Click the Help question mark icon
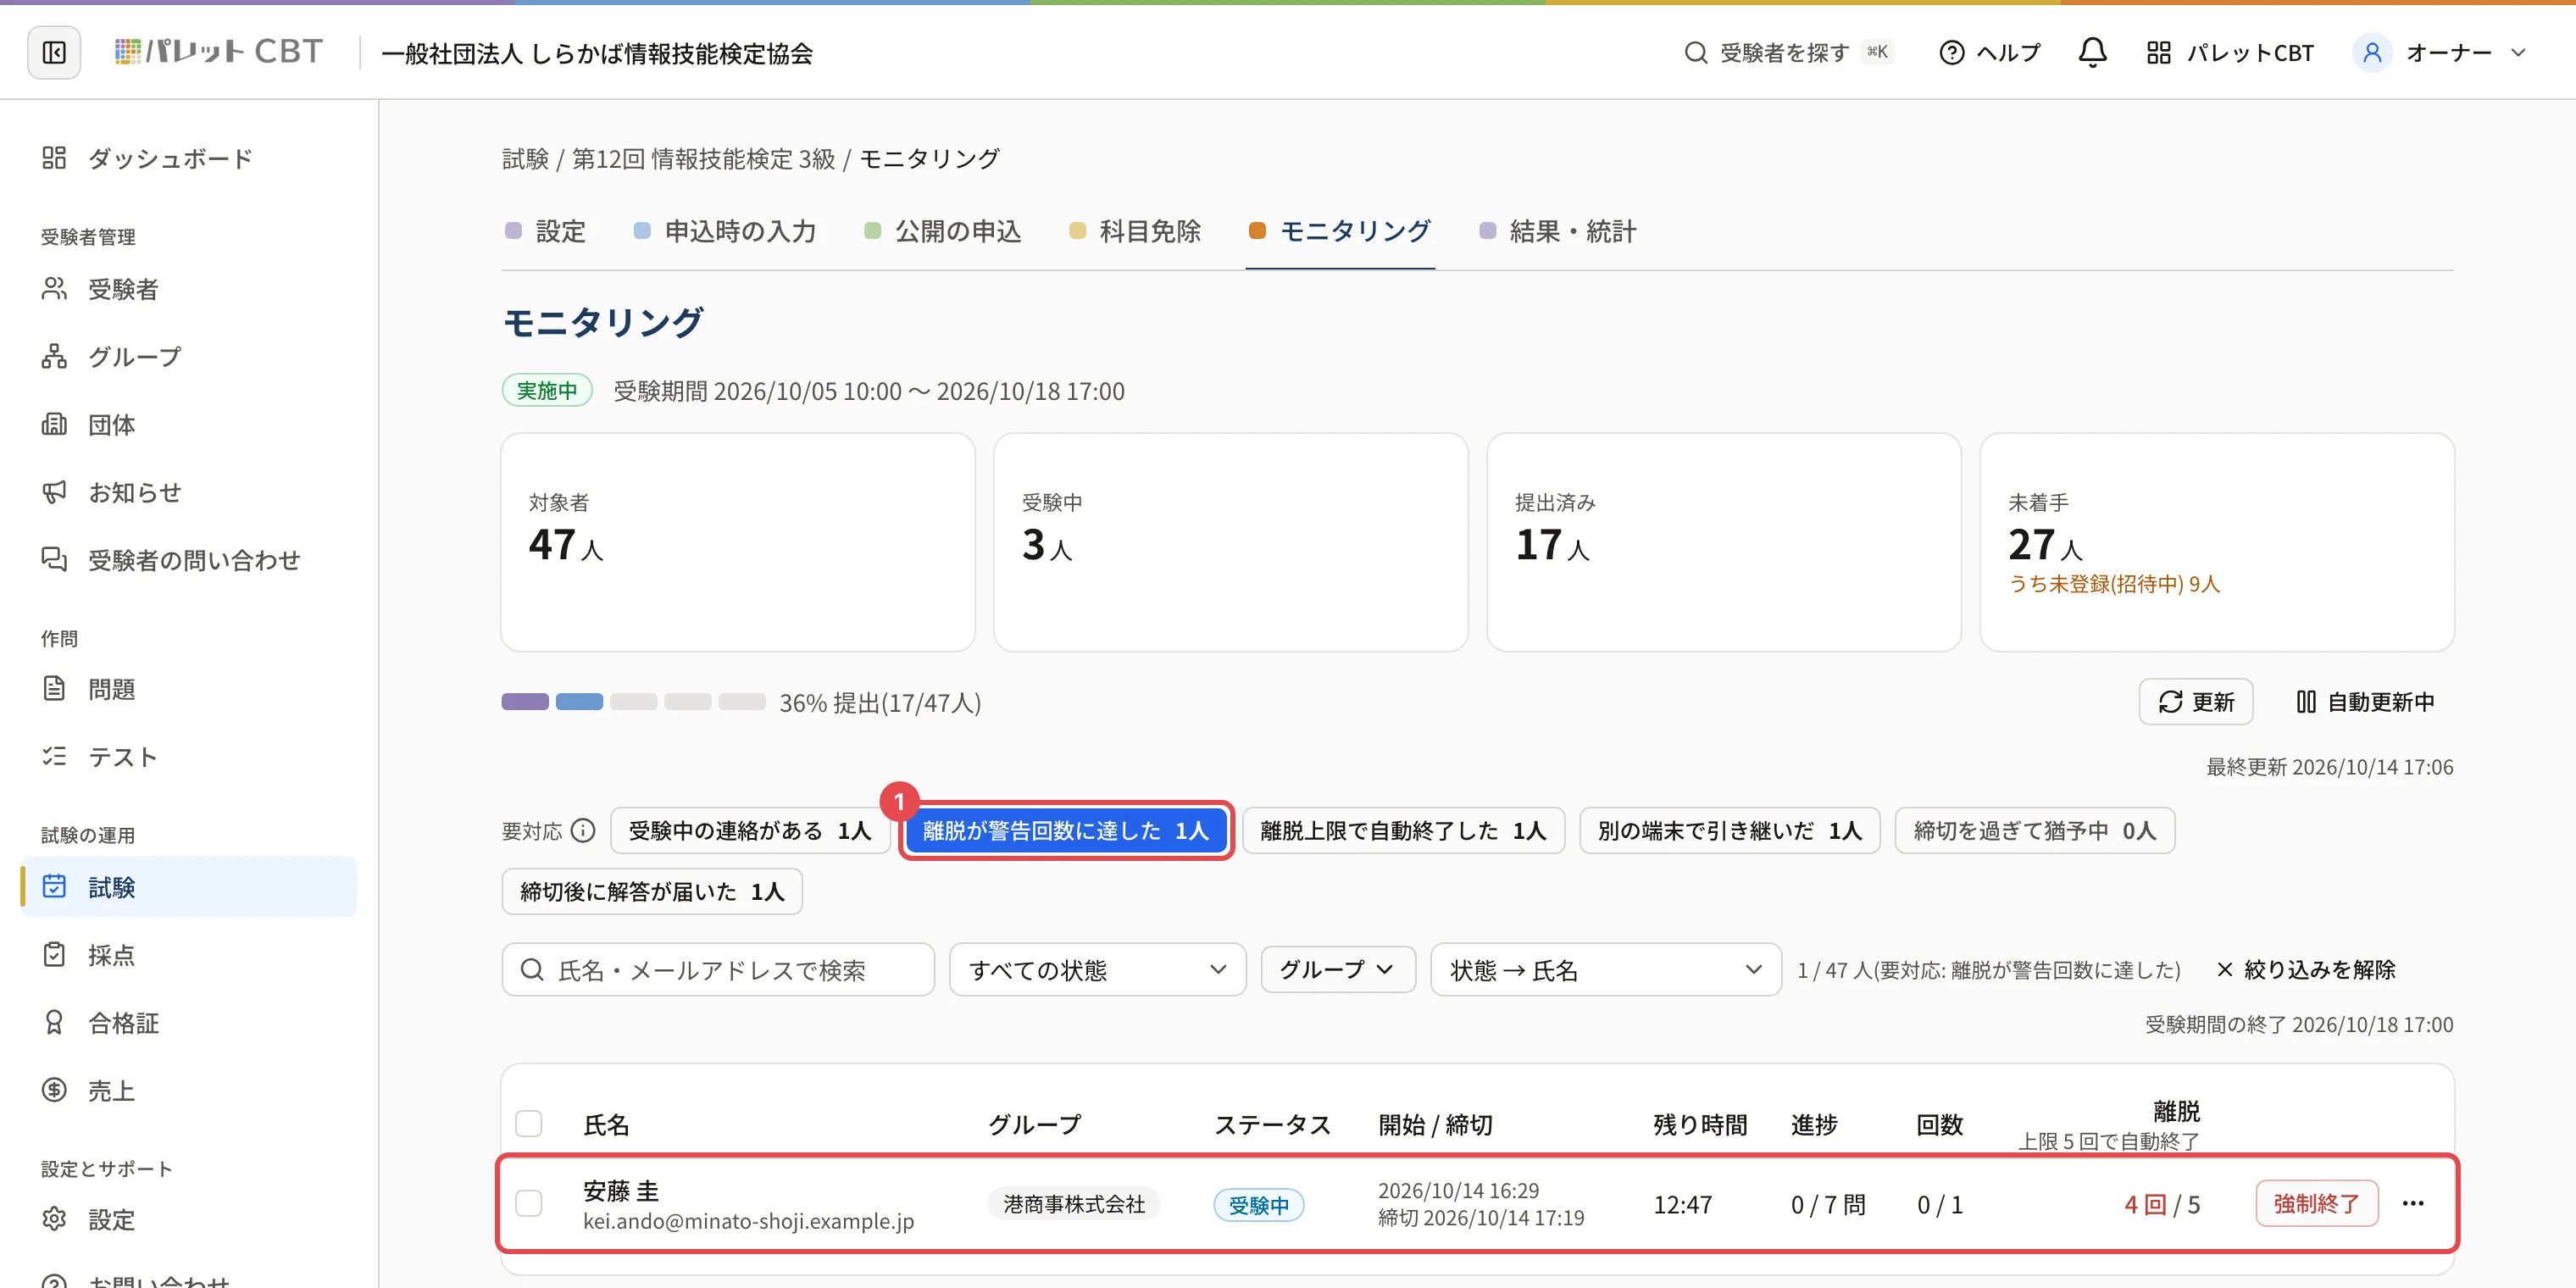 pos(1951,52)
